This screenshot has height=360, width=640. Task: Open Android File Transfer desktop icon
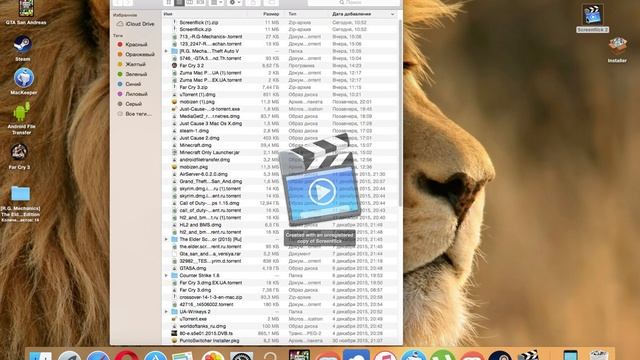point(21,118)
